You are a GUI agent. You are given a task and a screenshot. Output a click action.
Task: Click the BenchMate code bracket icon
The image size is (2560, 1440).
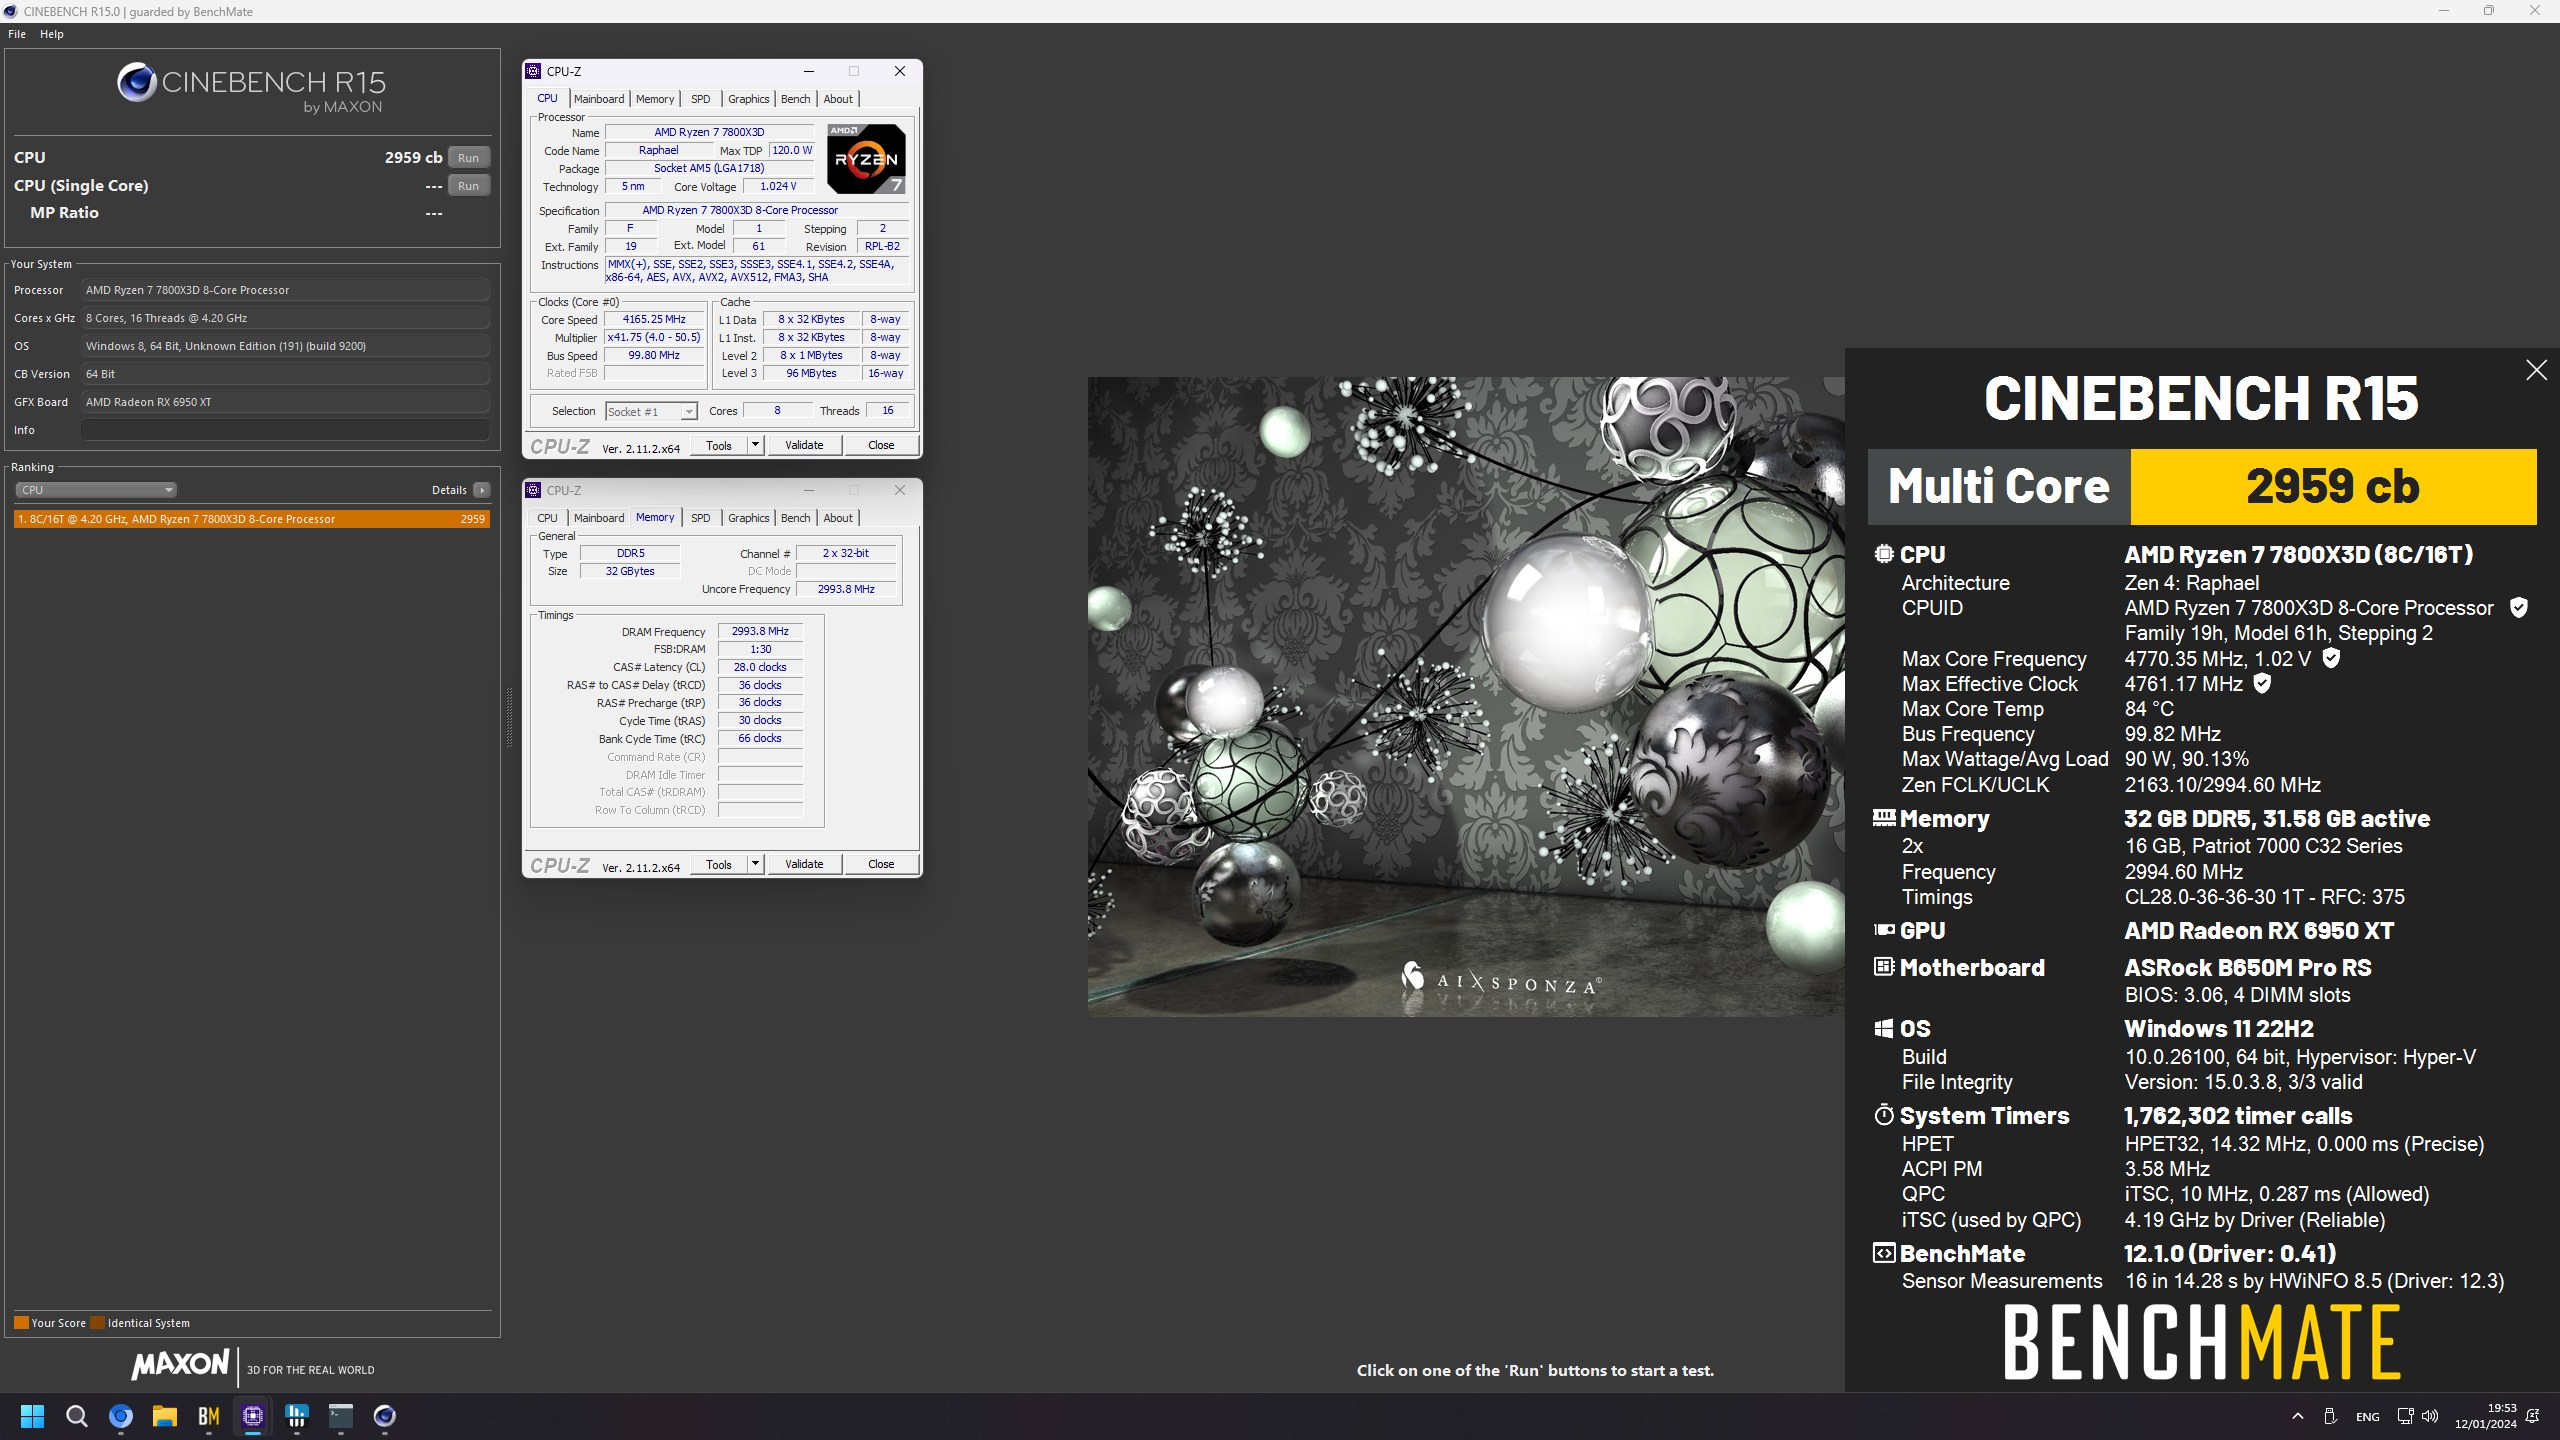pyautogui.click(x=1884, y=1253)
